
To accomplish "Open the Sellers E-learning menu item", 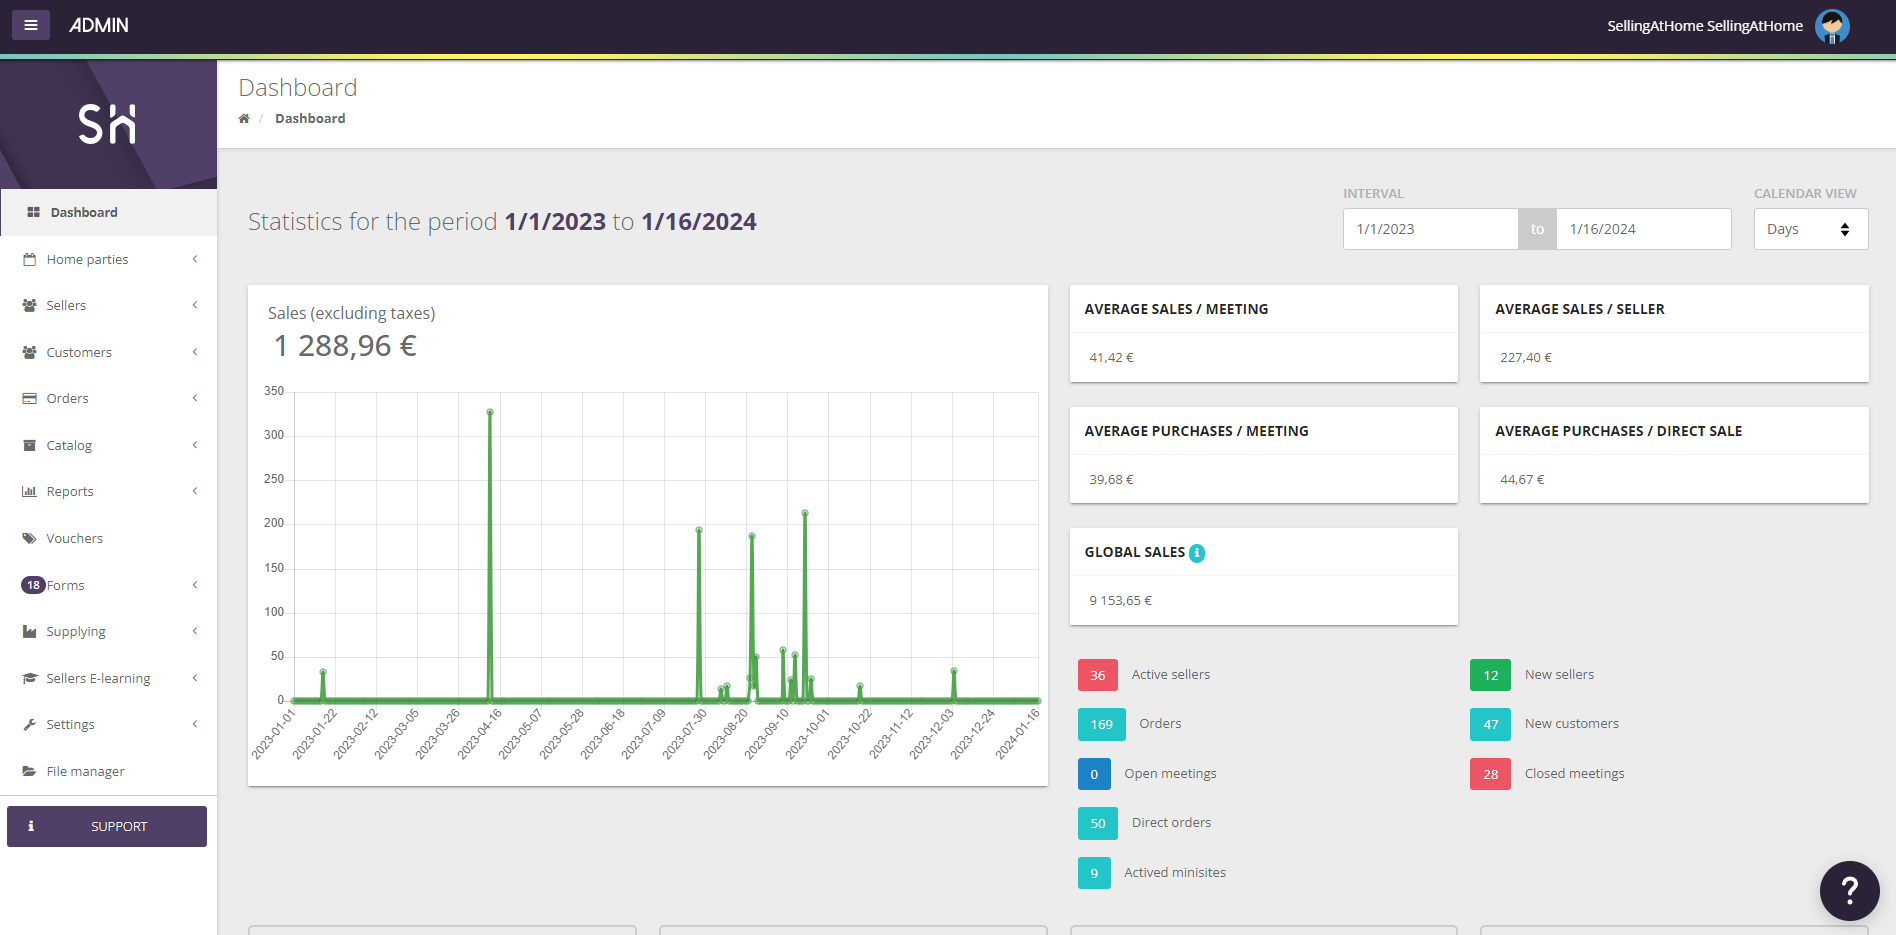I will click(99, 678).
